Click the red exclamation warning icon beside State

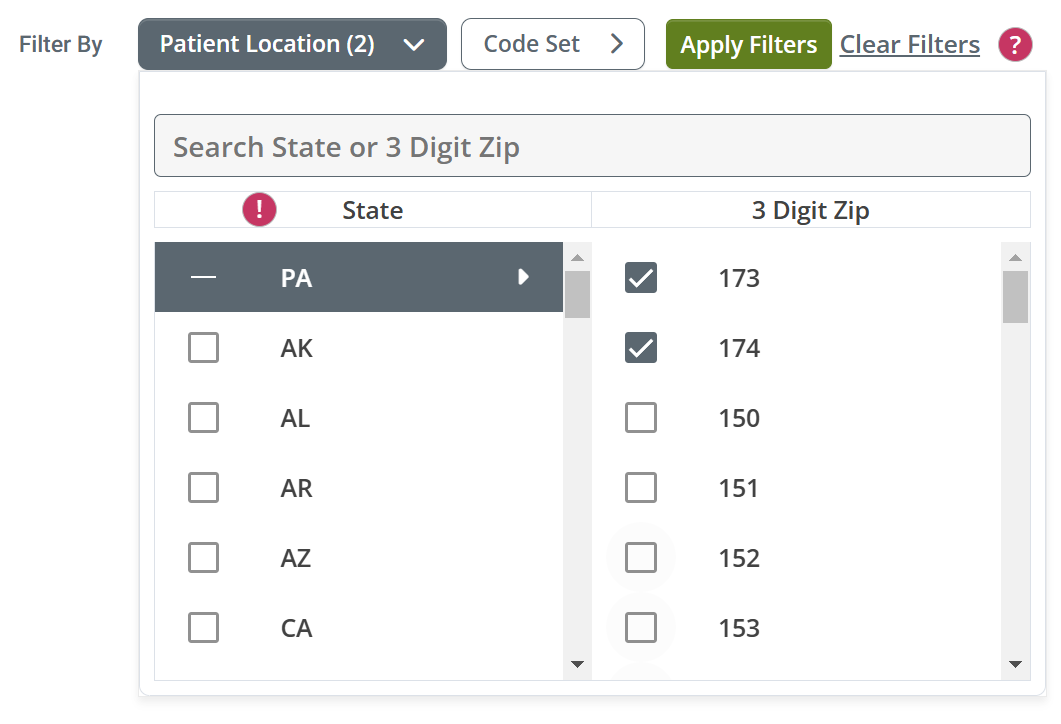coord(259,209)
